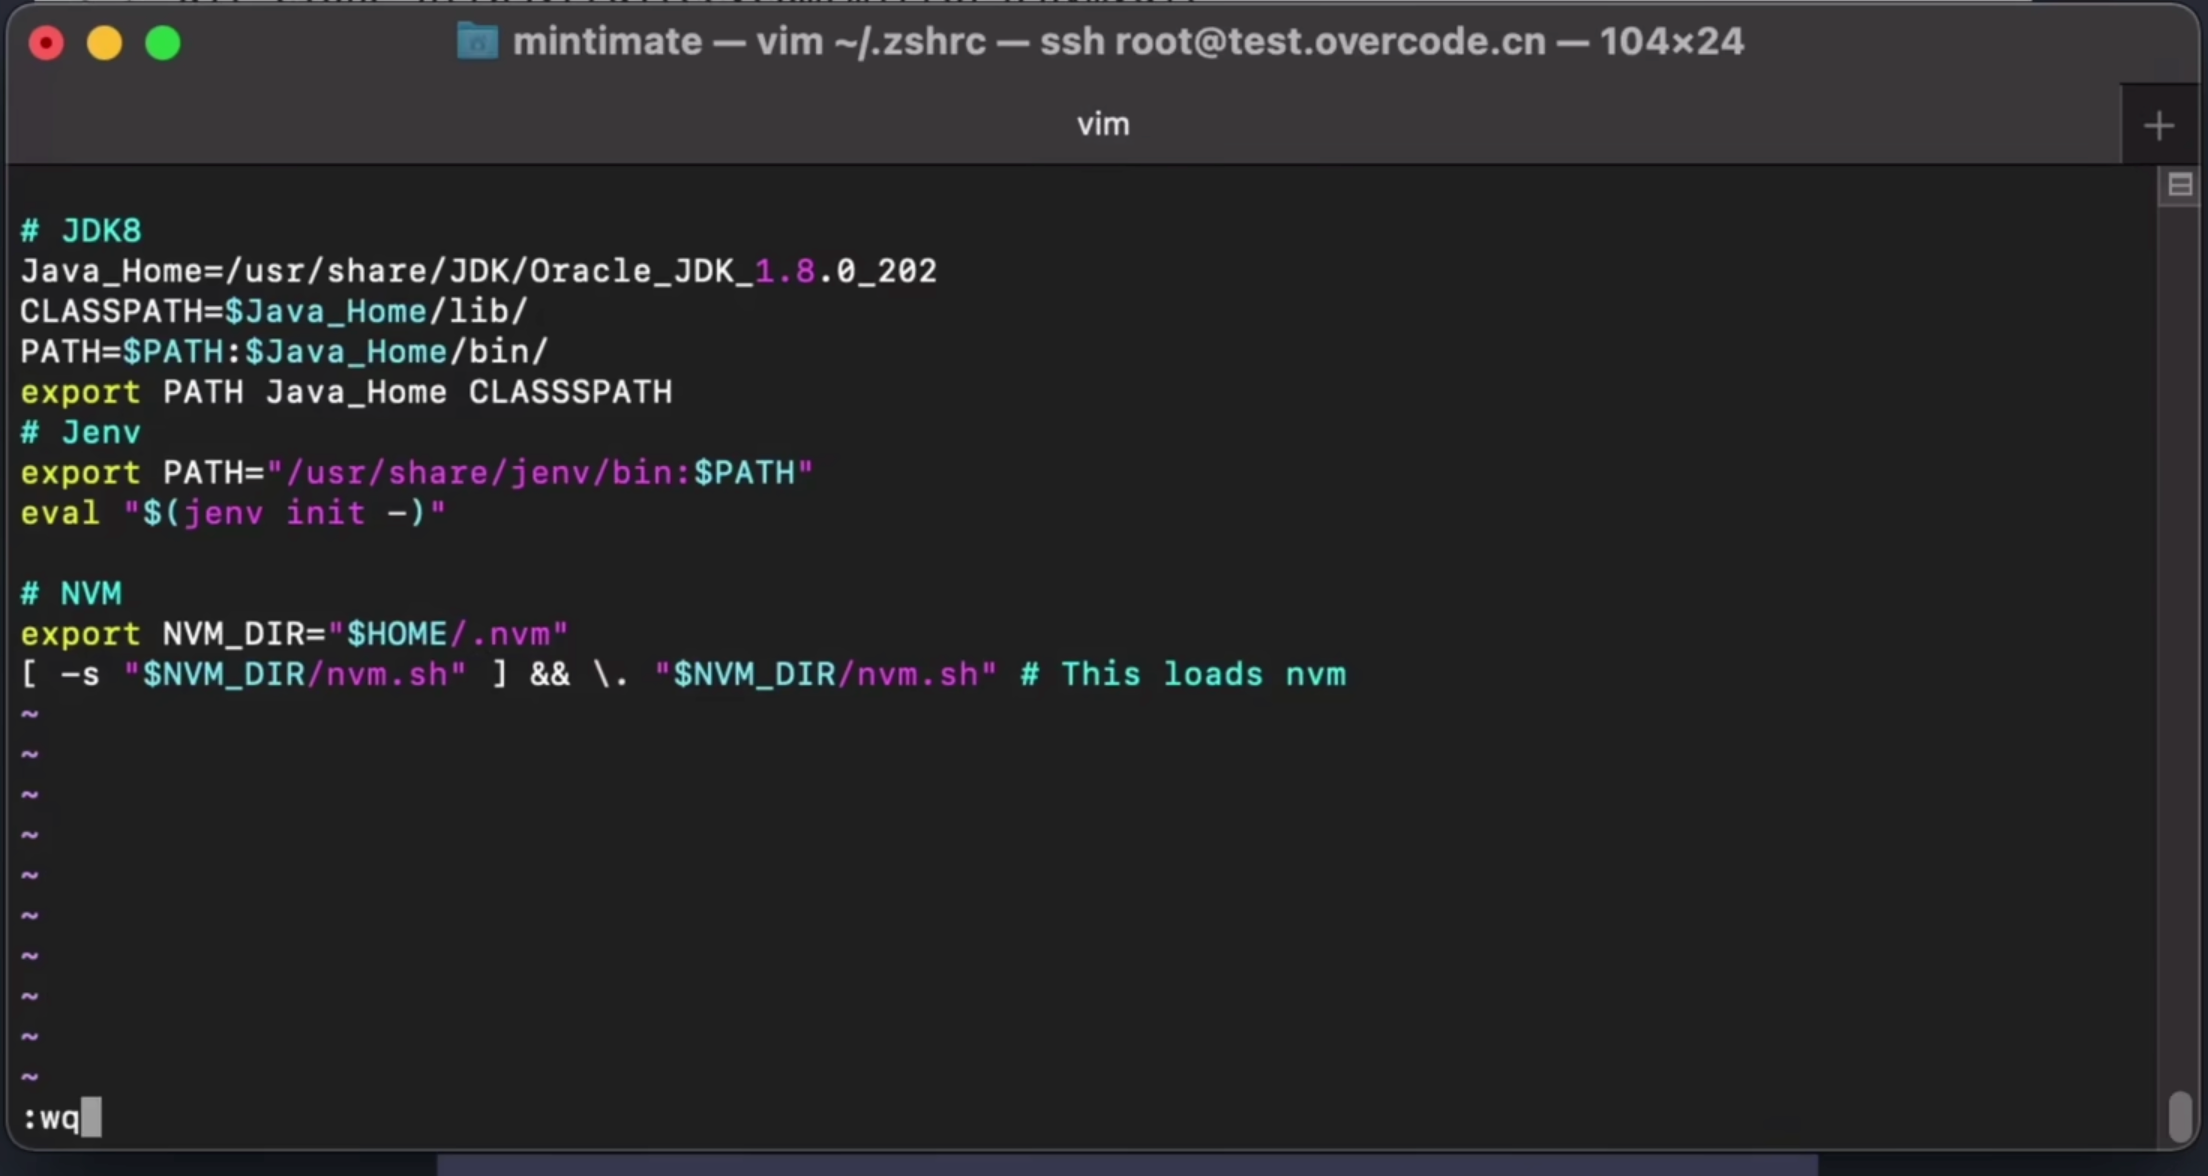Click the 'export PATH Java_Home CLASSSPATH' line

tap(346, 392)
